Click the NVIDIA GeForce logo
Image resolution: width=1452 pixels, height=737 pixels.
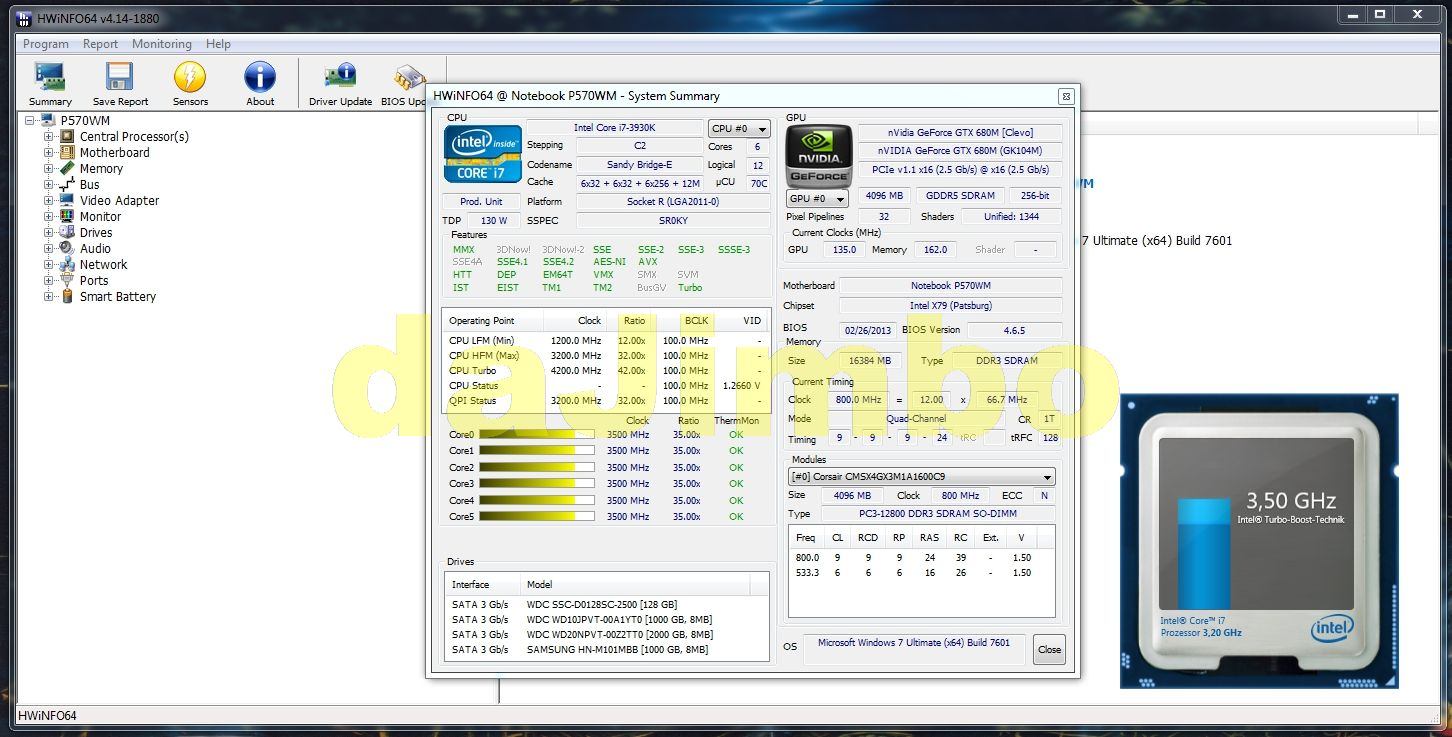pyautogui.click(x=817, y=154)
